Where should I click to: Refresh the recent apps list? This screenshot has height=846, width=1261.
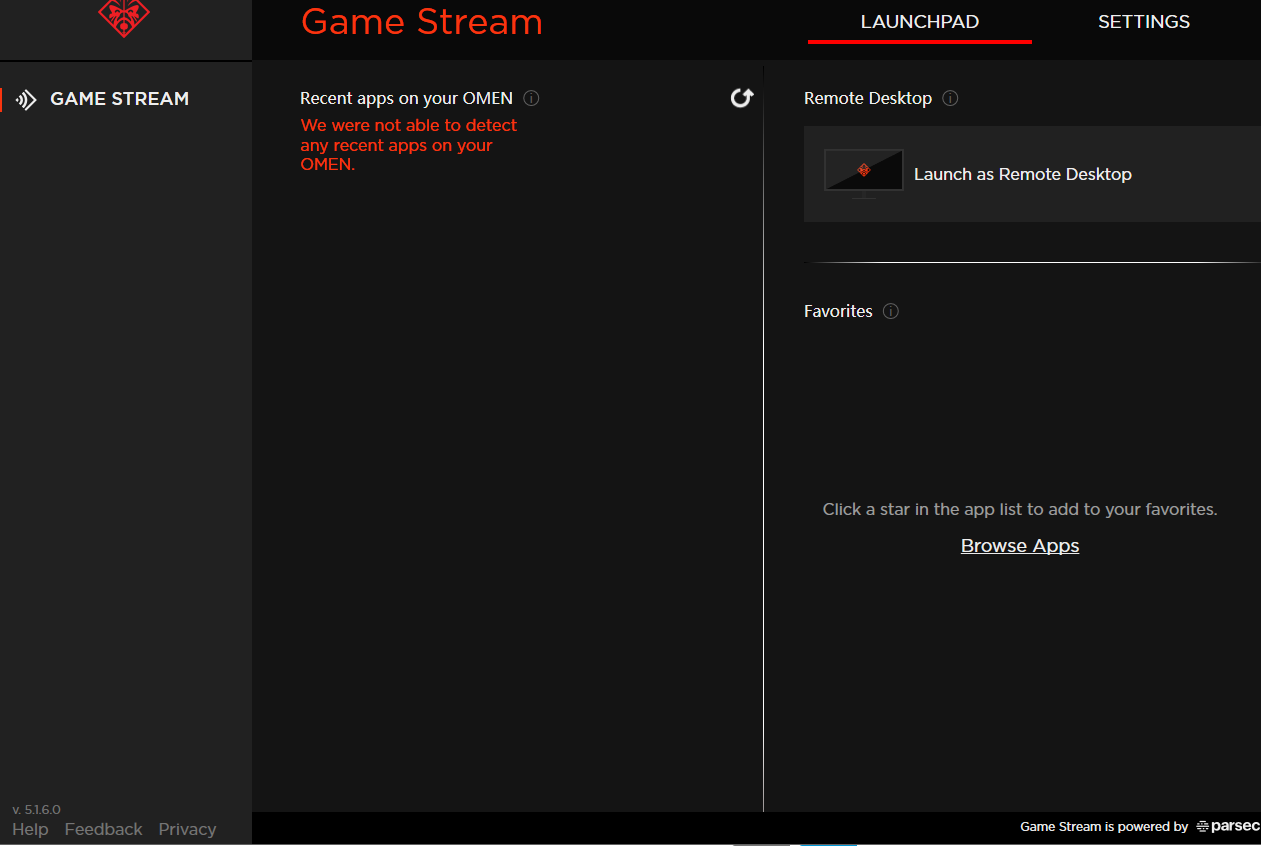pos(741,97)
